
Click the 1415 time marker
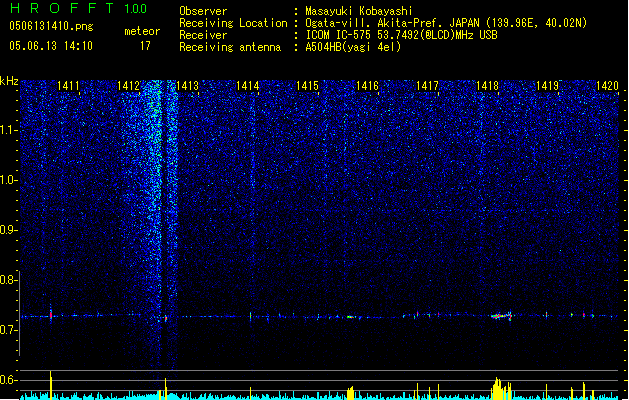[x=307, y=85]
